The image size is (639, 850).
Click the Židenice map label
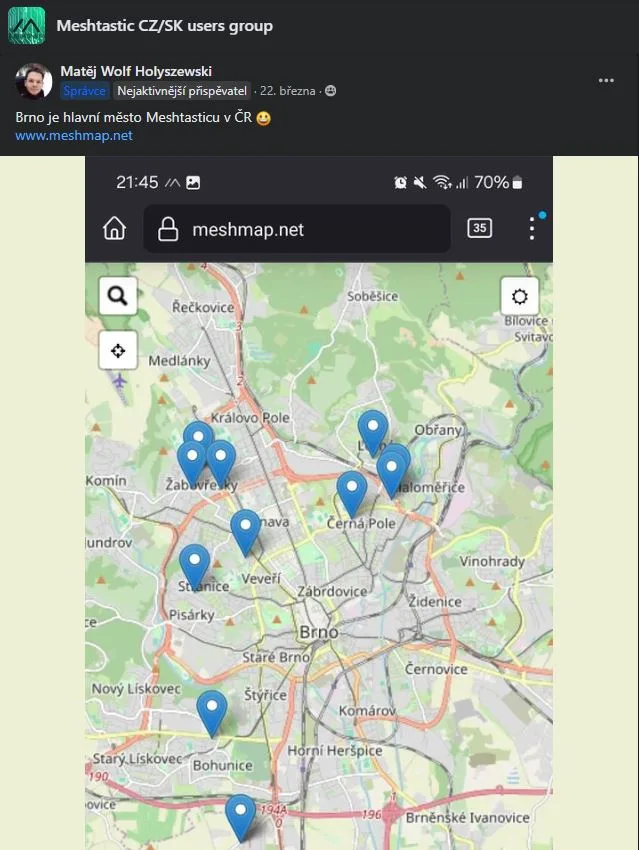435,602
